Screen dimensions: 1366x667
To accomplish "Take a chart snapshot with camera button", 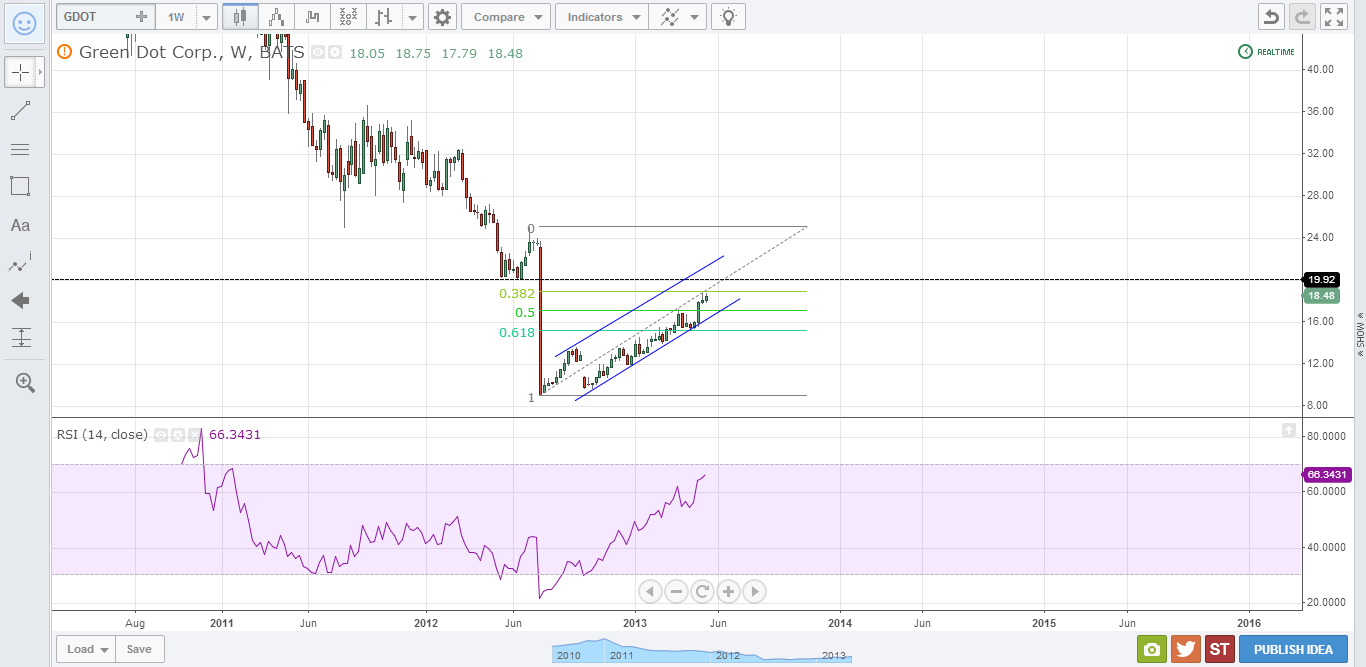I will point(1152,649).
